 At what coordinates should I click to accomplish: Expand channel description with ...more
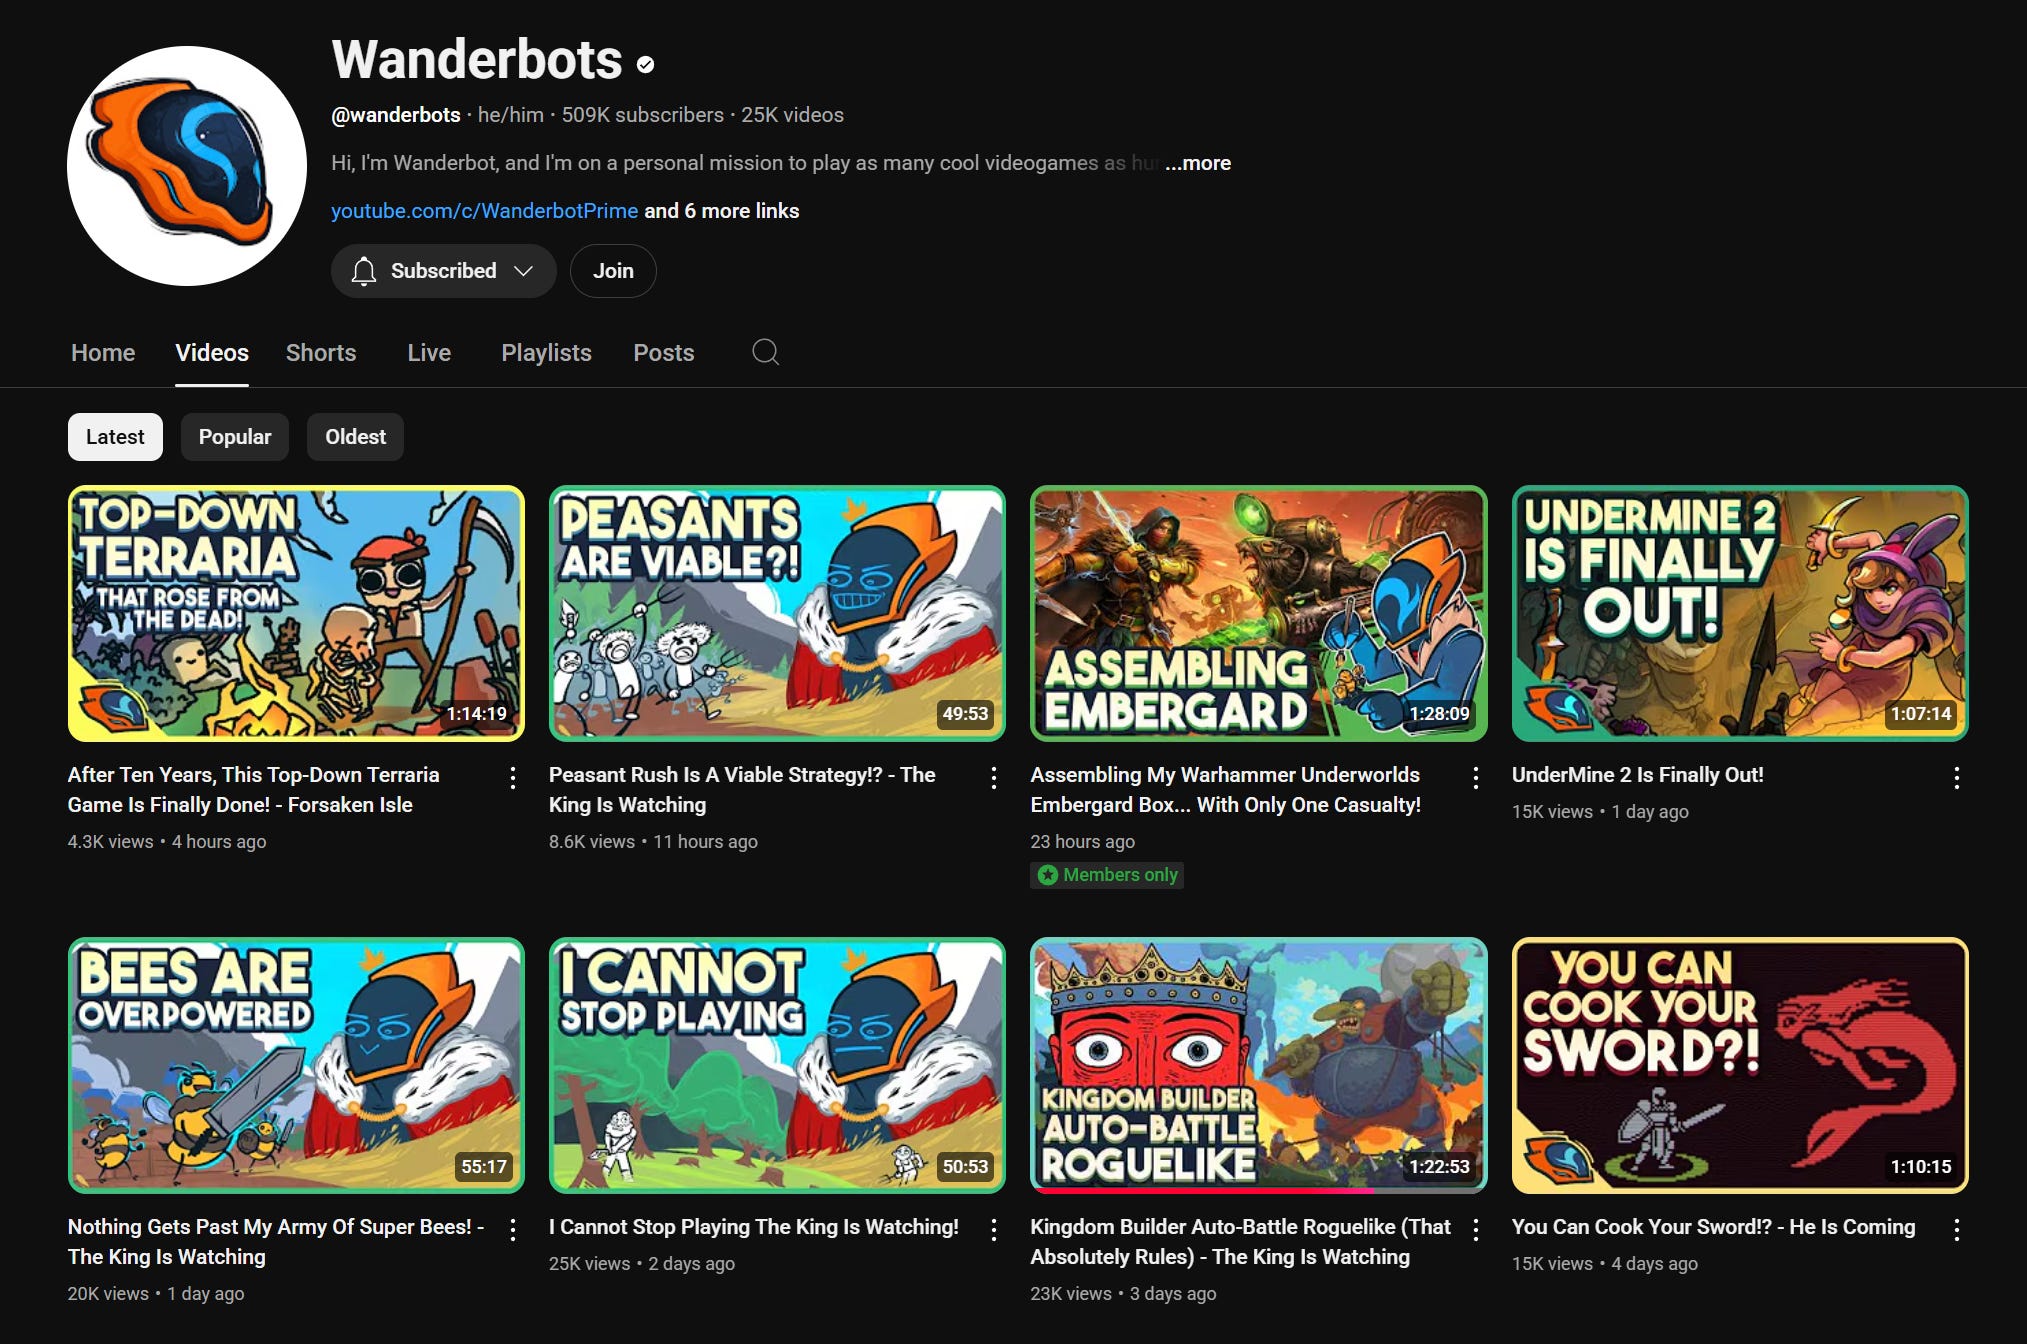pos(1198,163)
